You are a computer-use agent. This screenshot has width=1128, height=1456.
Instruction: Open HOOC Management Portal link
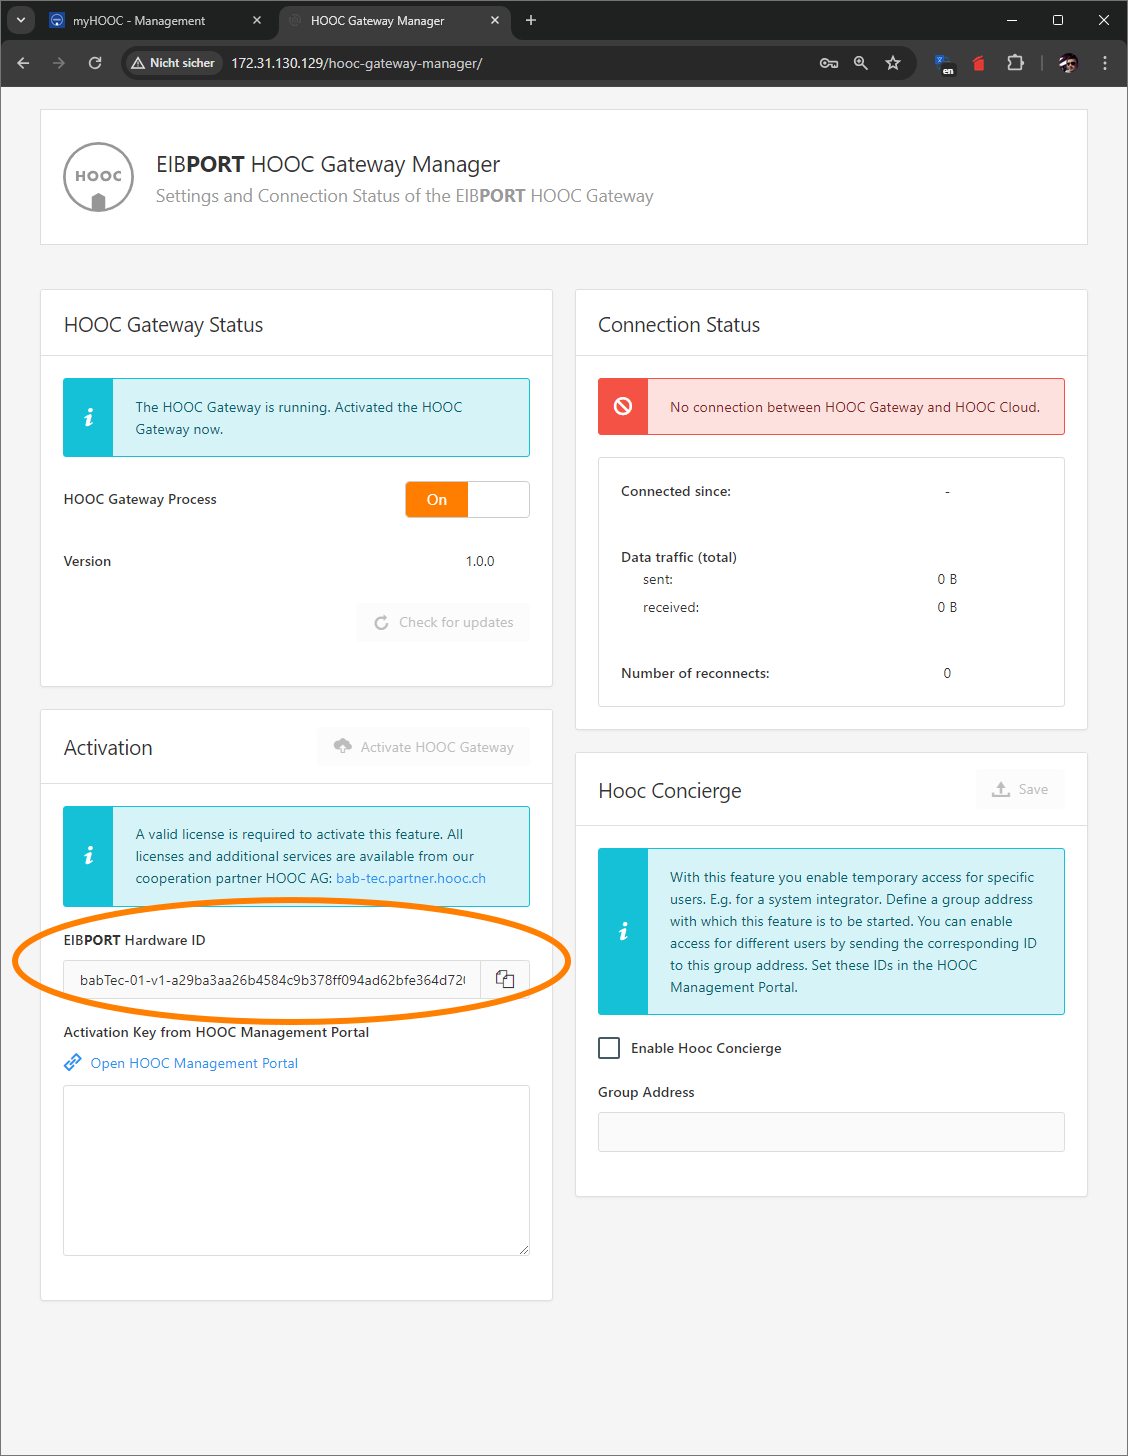[x=194, y=1063]
